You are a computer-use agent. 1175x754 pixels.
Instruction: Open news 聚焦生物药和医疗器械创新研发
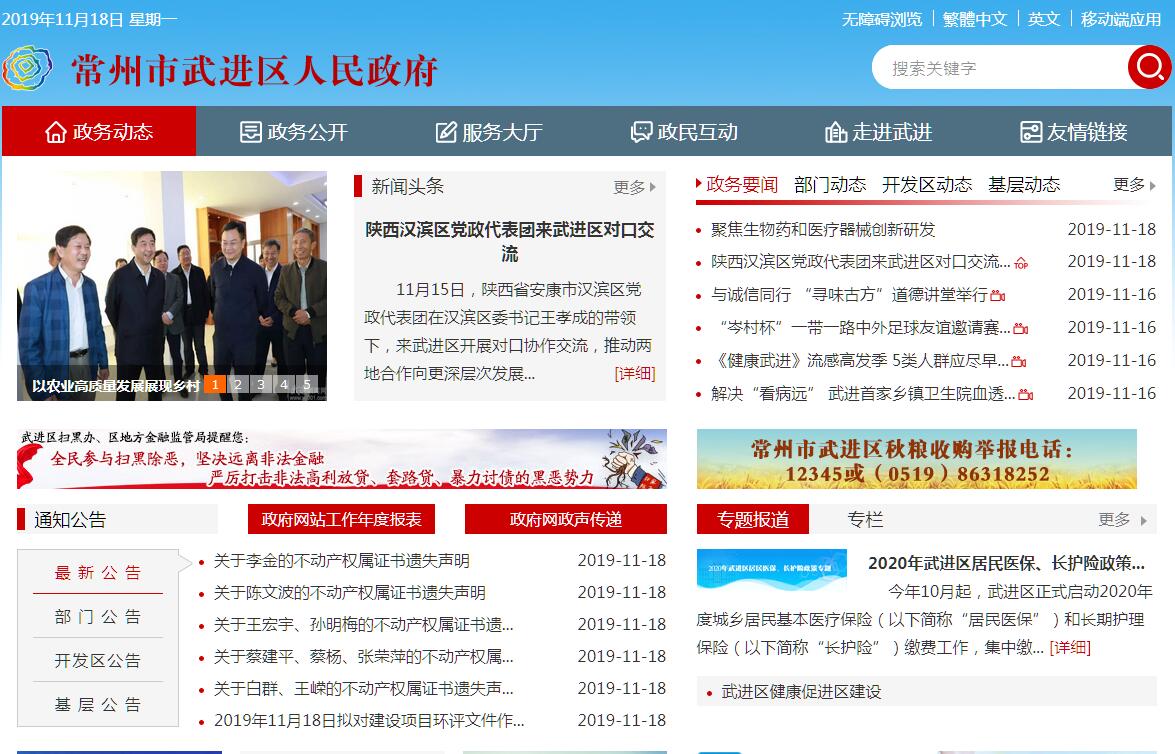coord(823,229)
